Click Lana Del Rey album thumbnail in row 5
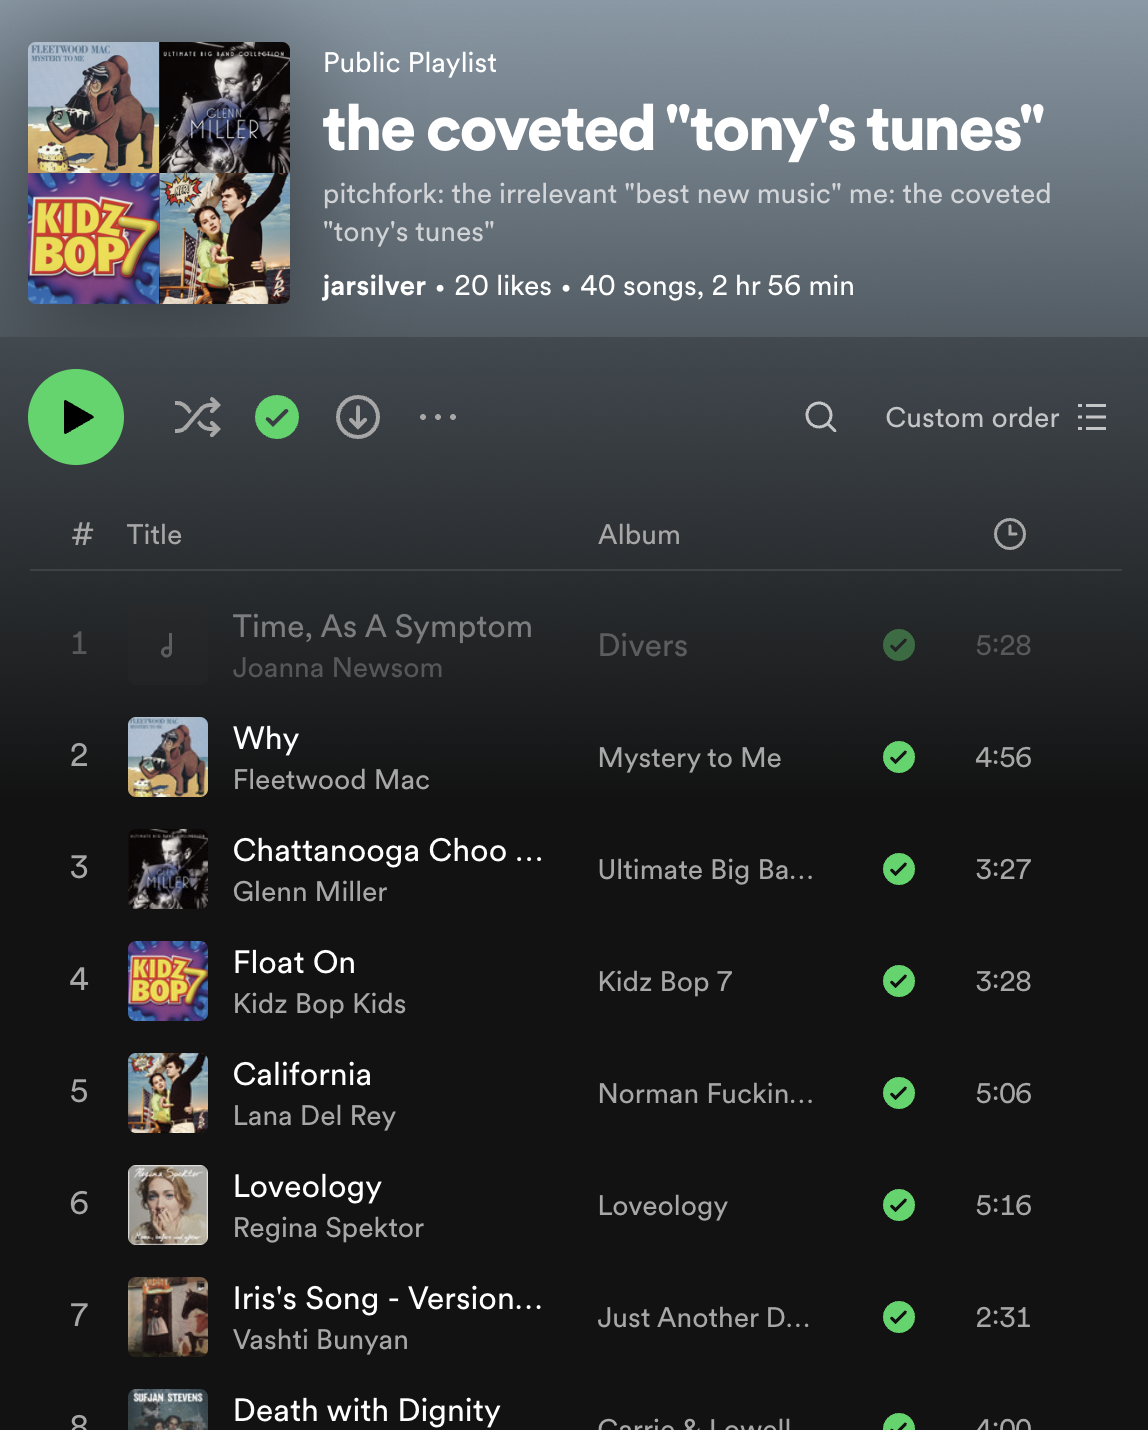Screen dimensions: 1148x1430 [x=168, y=1093]
